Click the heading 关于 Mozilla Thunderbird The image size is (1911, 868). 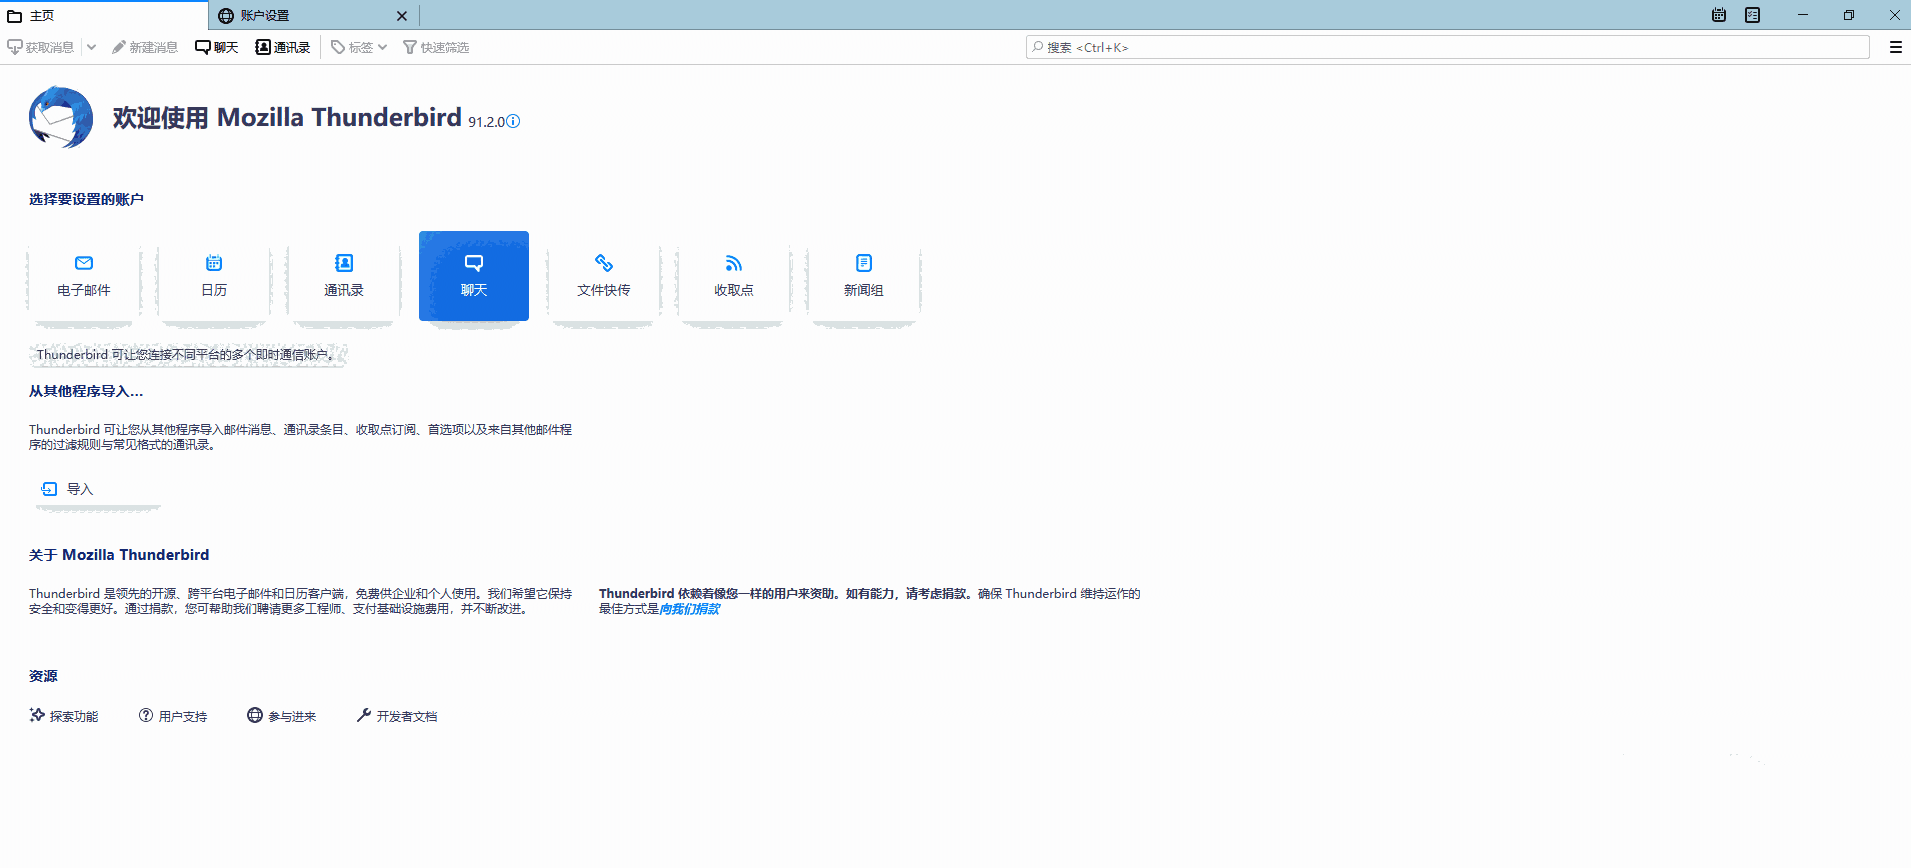click(x=119, y=555)
